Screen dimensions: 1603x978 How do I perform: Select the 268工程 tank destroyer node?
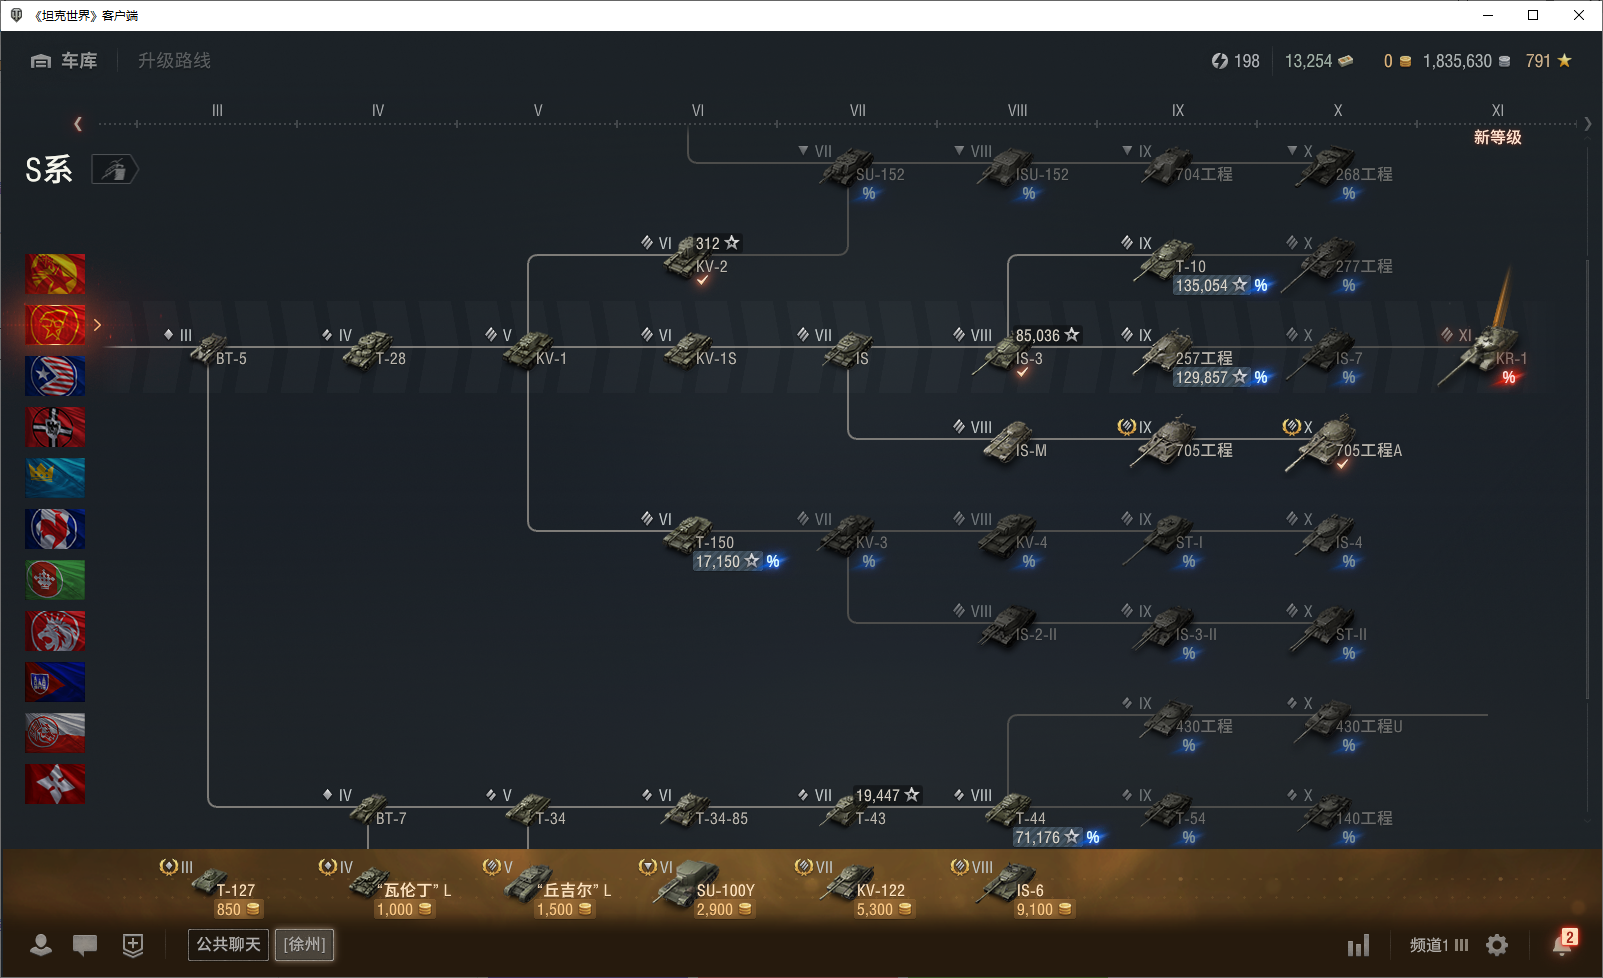click(x=1340, y=173)
